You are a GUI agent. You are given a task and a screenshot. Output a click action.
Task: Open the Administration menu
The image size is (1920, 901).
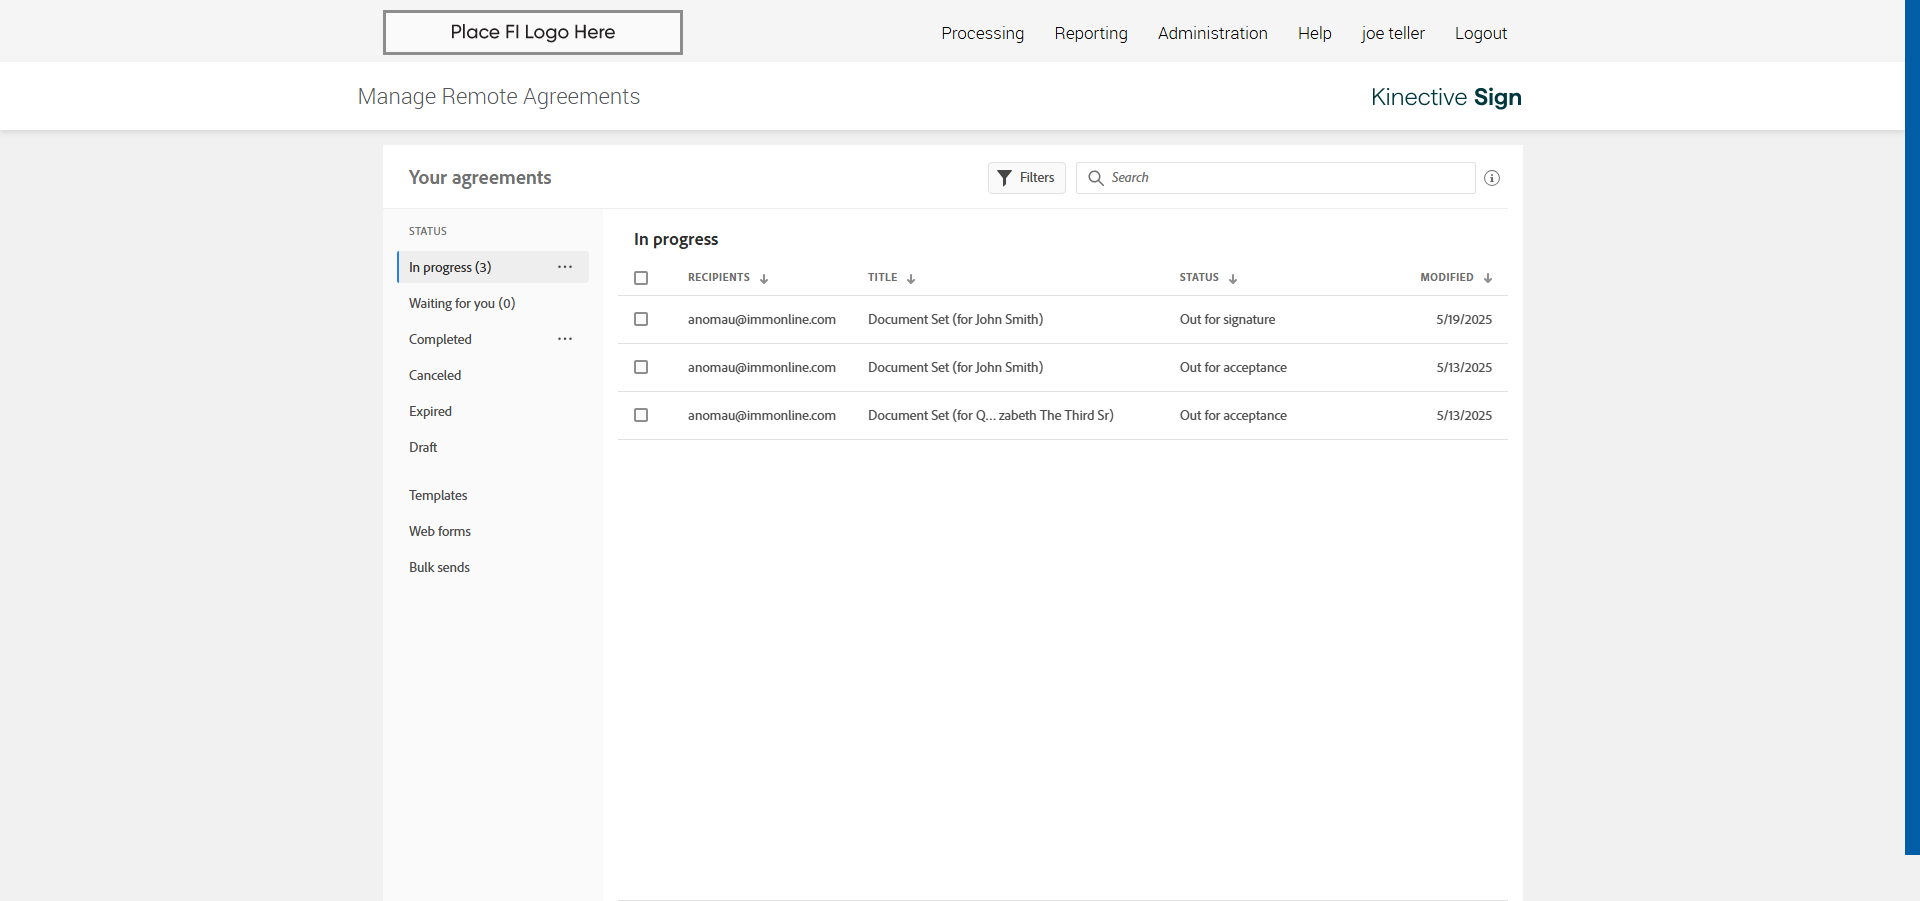click(1212, 33)
